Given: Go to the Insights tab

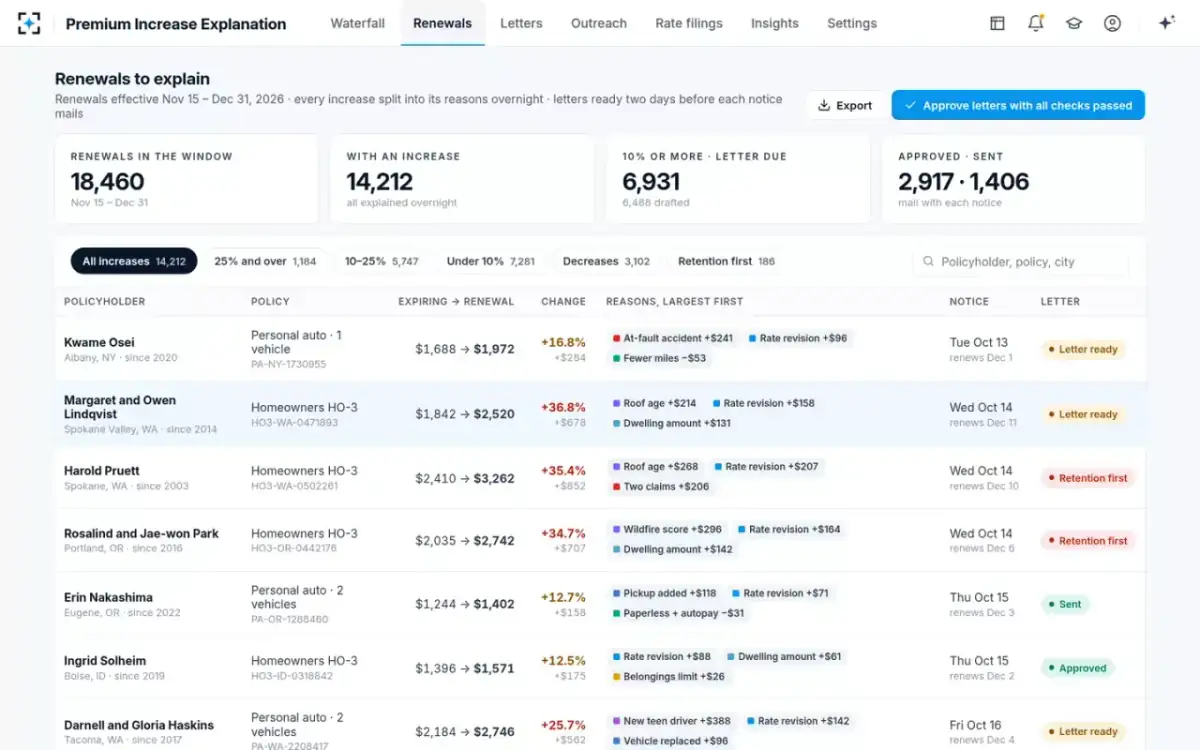Looking at the screenshot, I should pyautogui.click(x=775, y=23).
